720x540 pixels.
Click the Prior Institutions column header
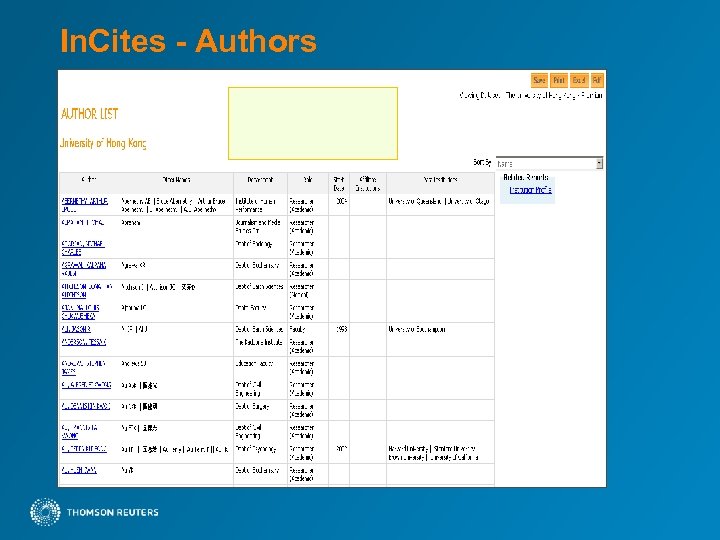440,180
